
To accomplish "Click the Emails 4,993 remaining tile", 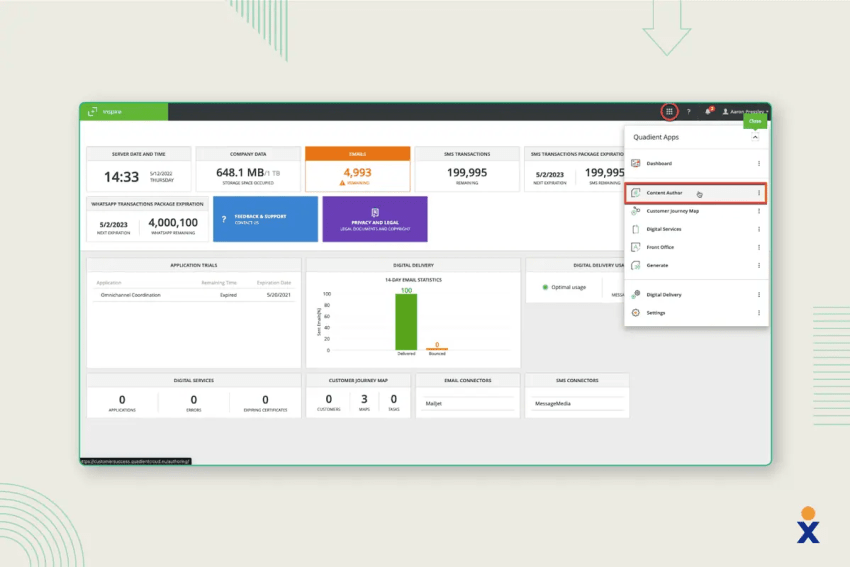I will click(358, 169).
